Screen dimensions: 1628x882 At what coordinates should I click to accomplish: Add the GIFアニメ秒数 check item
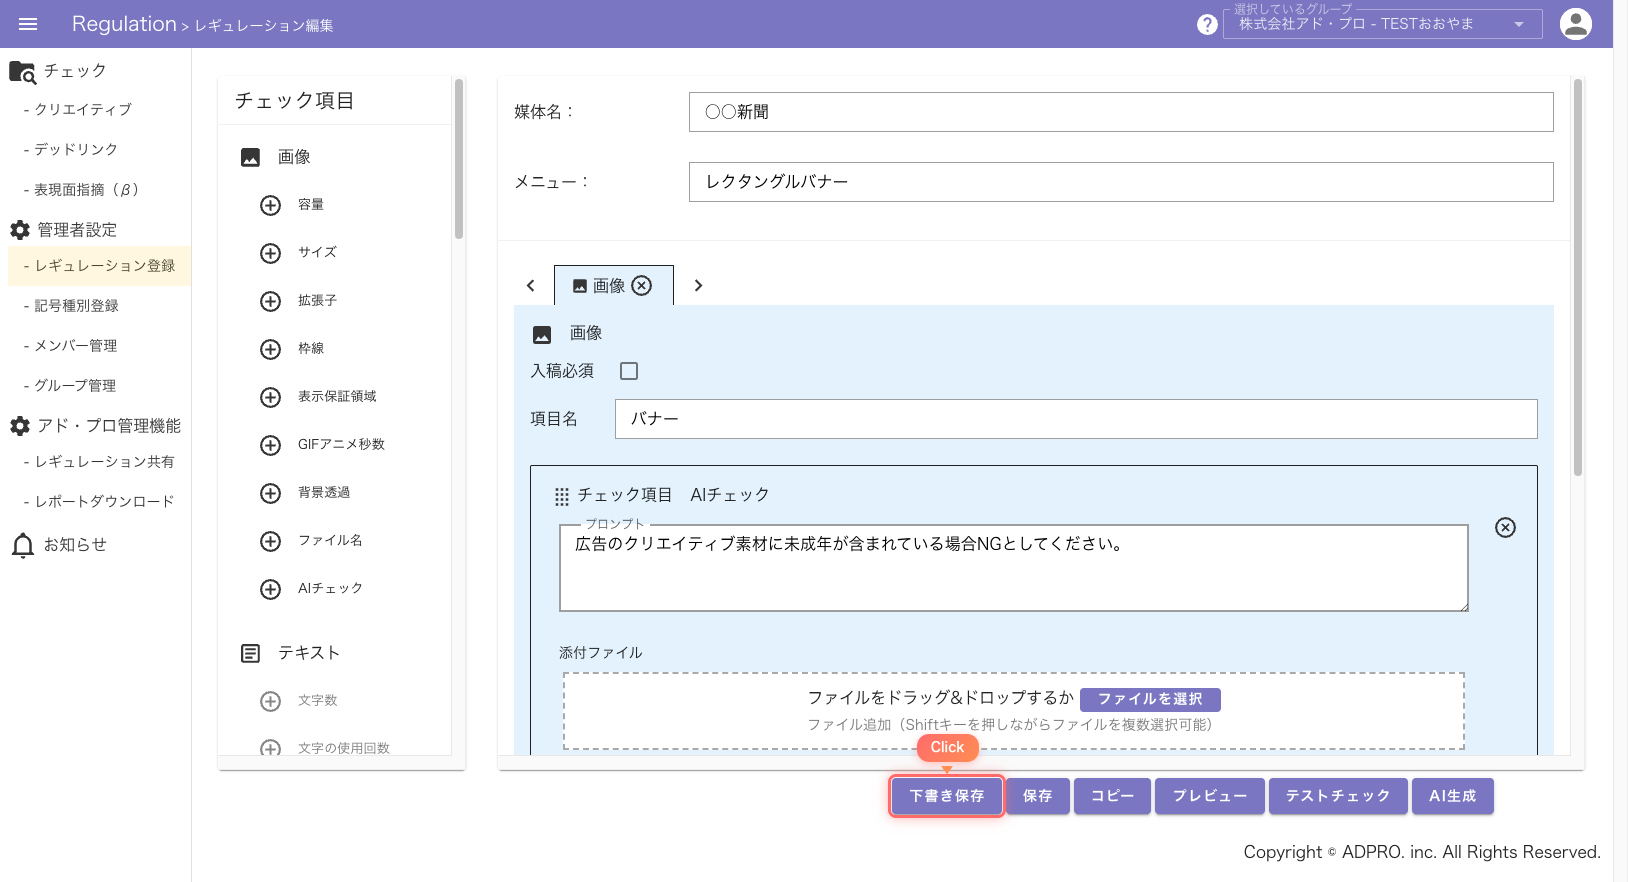[x=270, y=445]
